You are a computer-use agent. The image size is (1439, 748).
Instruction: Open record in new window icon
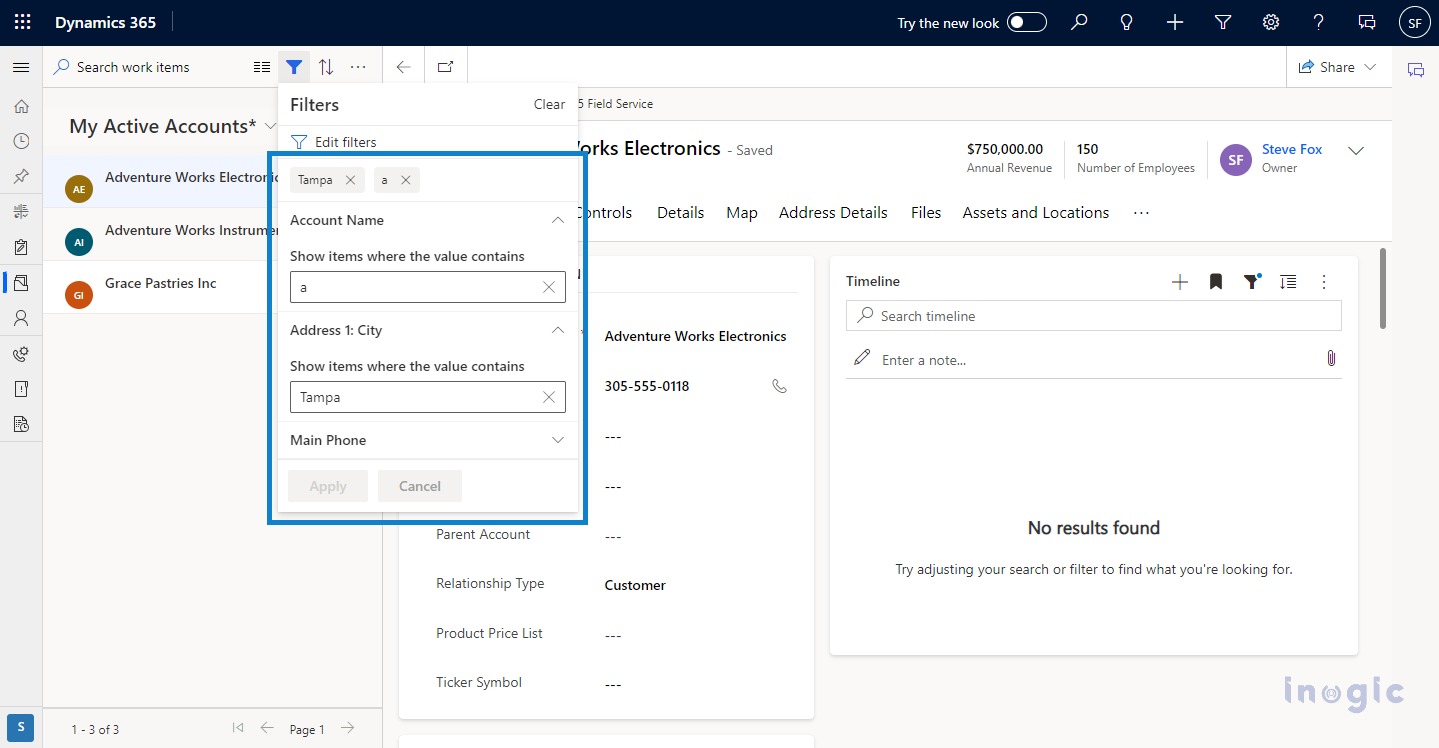click(446, 67)
